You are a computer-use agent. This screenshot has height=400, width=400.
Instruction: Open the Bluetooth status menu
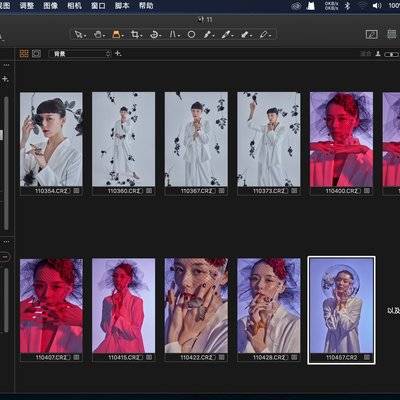347,6
